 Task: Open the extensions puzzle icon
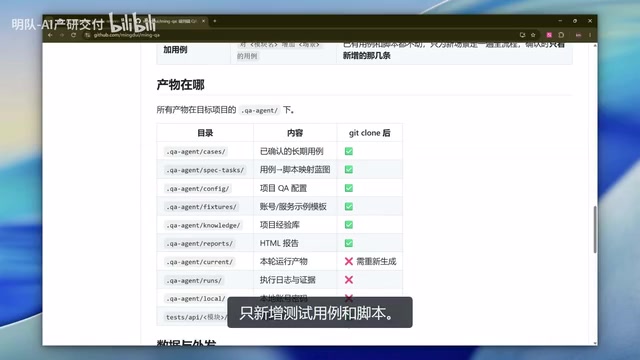point(561,35)
